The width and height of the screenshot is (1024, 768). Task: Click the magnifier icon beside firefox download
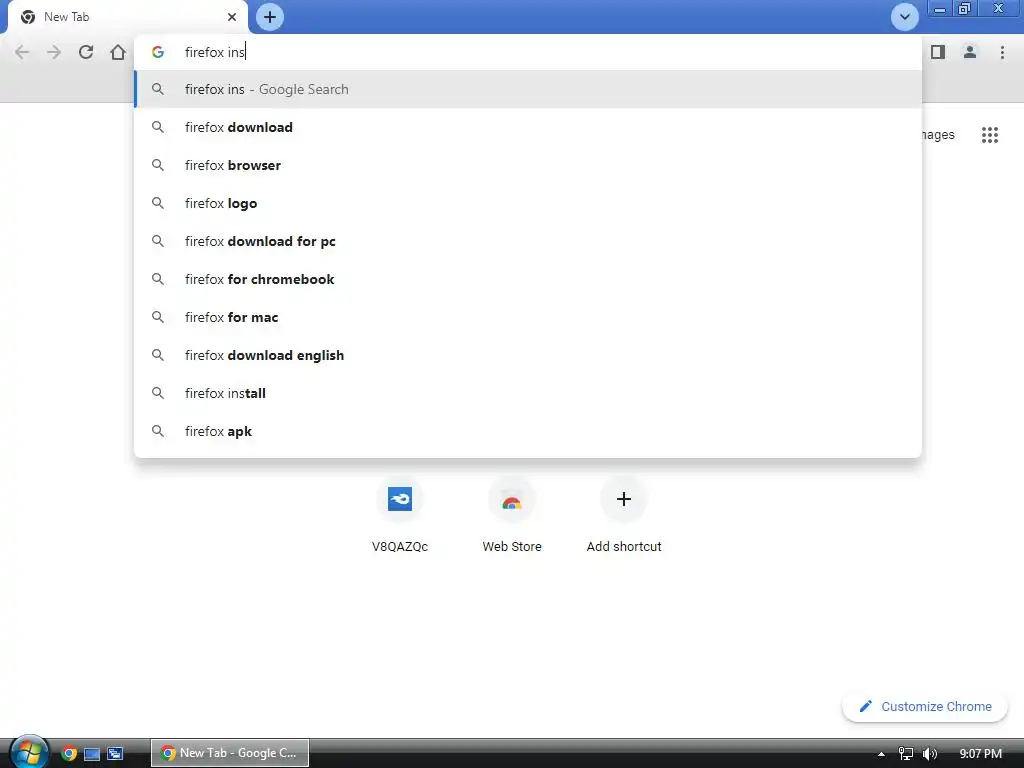point(157,127)
